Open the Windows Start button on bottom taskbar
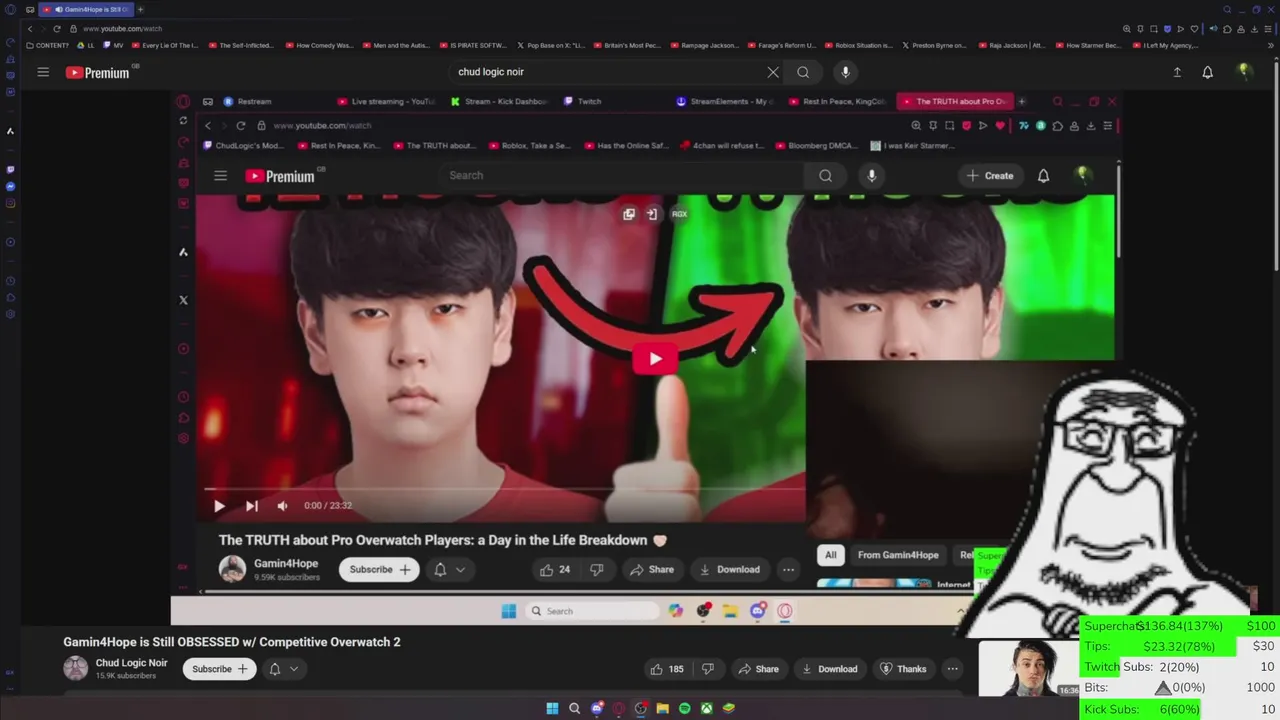 (x=552, y=708)
